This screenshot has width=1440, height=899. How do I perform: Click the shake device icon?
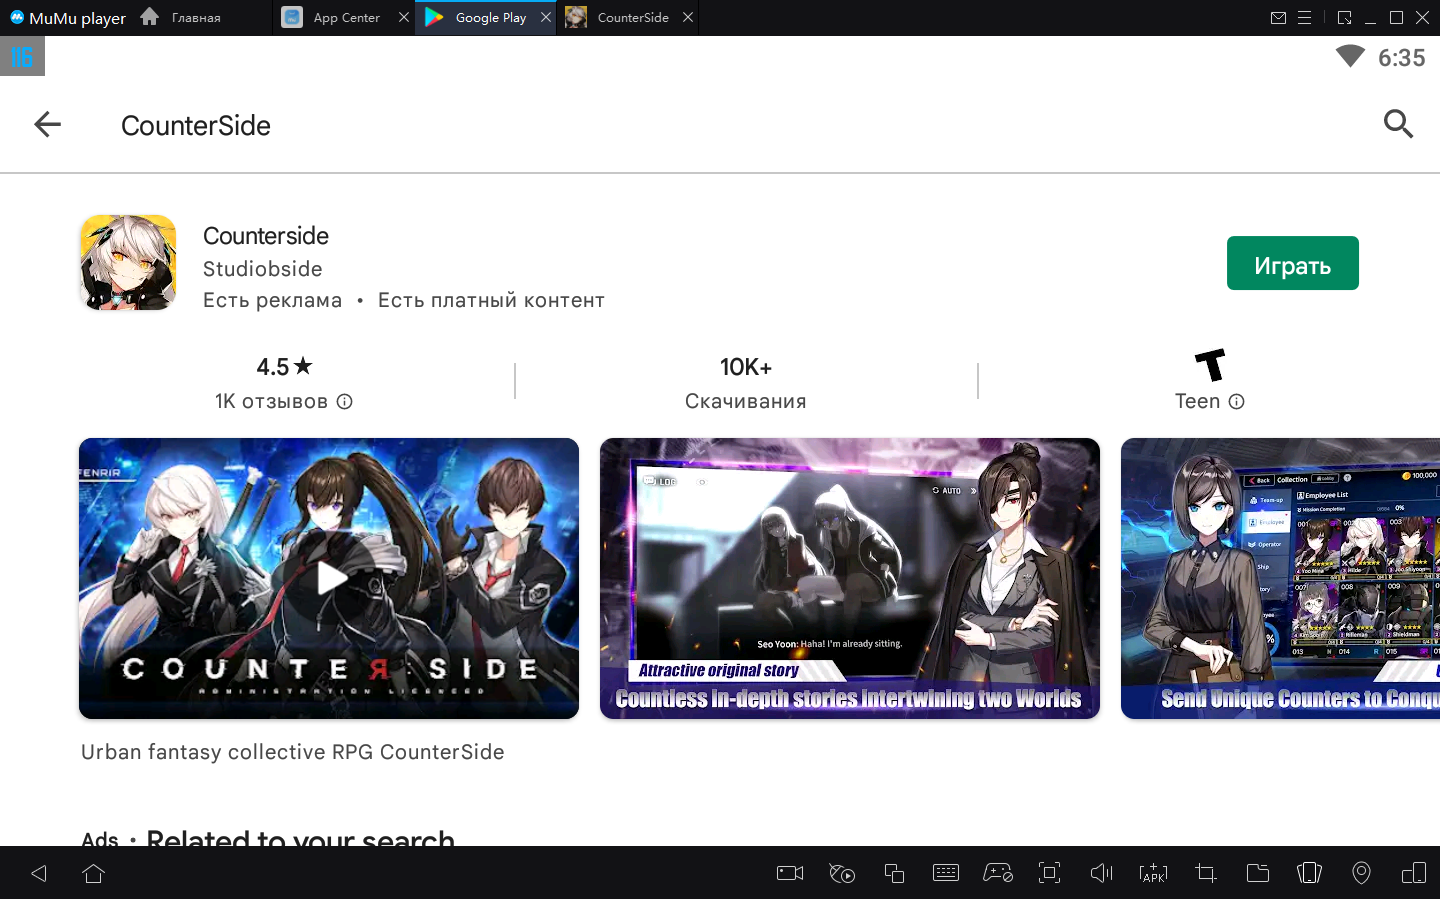1309,873
